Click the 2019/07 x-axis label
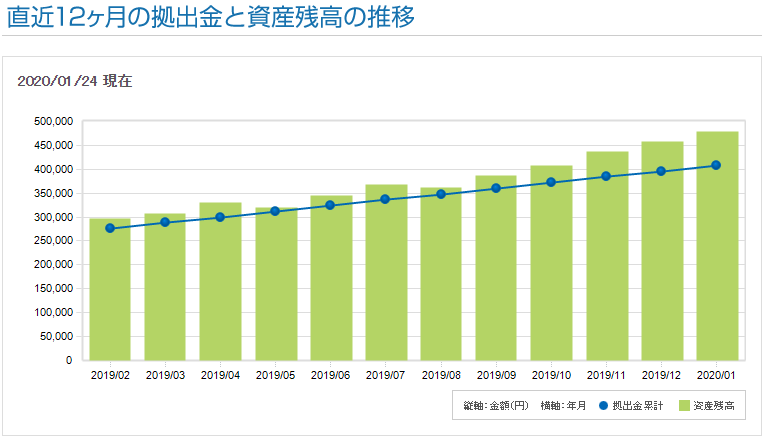 pyautogui.click(x=385, y=375)
